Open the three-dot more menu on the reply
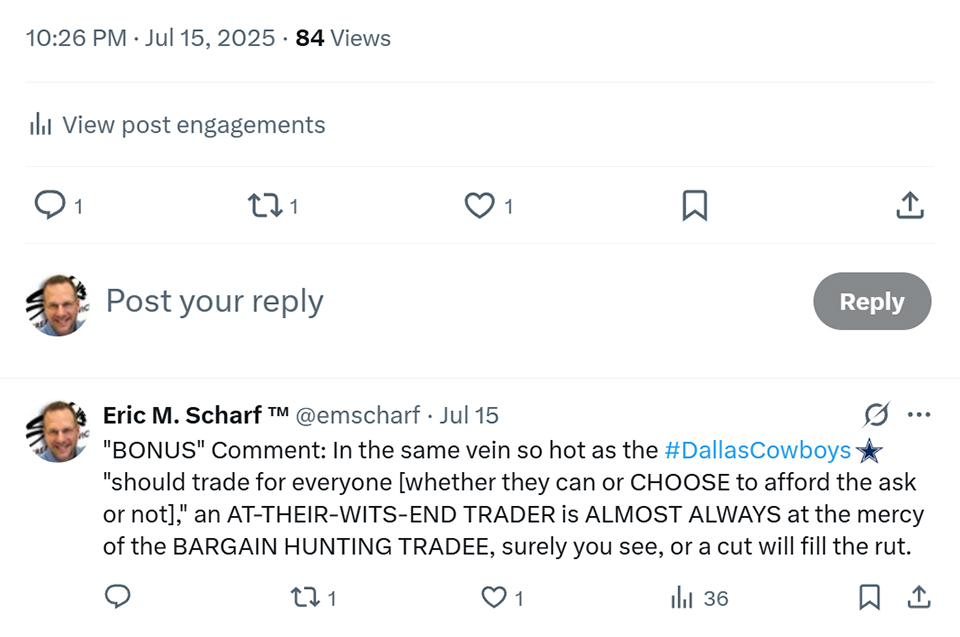The image size is (960, 637). click(x=919, y=415)
